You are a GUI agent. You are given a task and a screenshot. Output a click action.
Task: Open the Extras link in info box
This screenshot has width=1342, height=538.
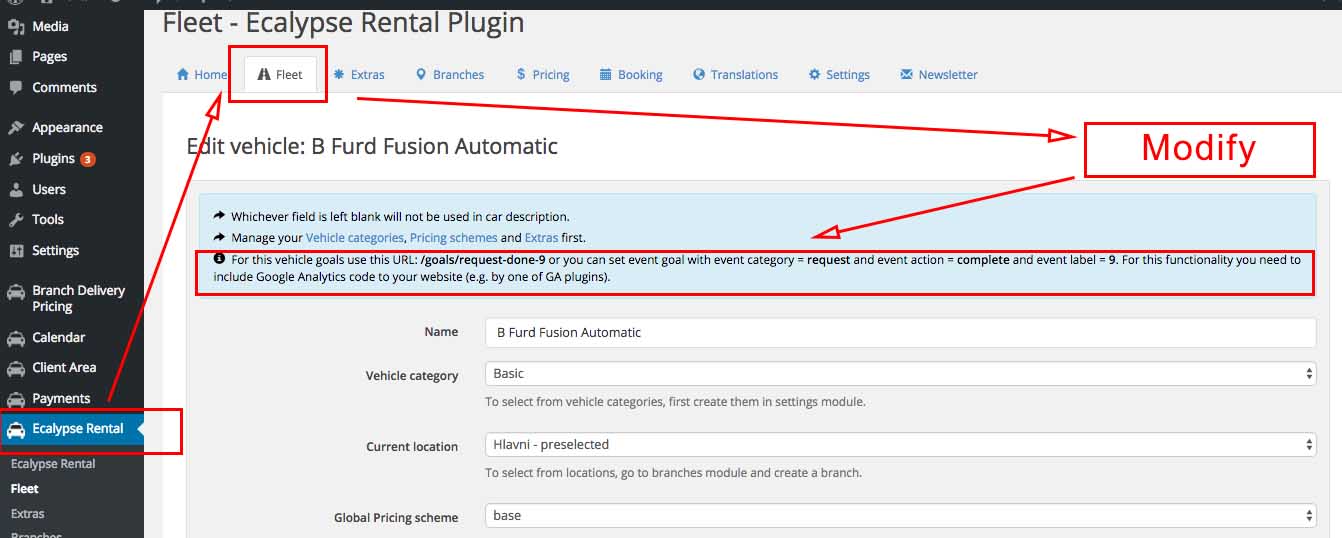coord(542,238)
